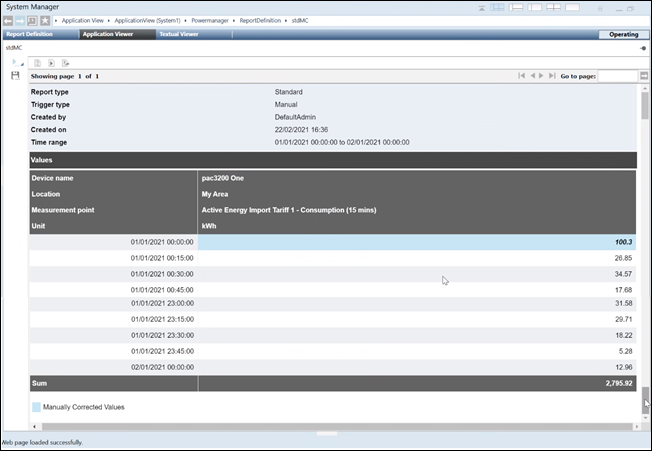
Task: Jump to the last report page
Action: coord(552,76)
